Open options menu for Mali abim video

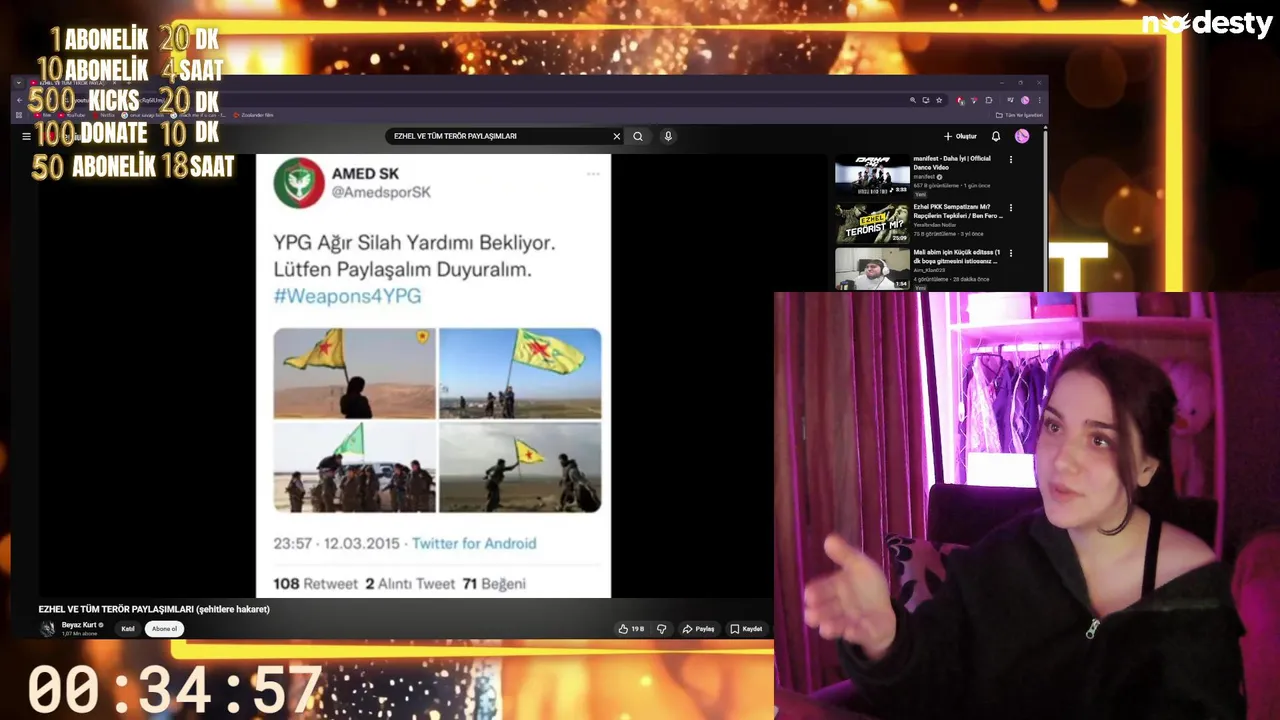pyautogui.click(x=1010, y=254)
